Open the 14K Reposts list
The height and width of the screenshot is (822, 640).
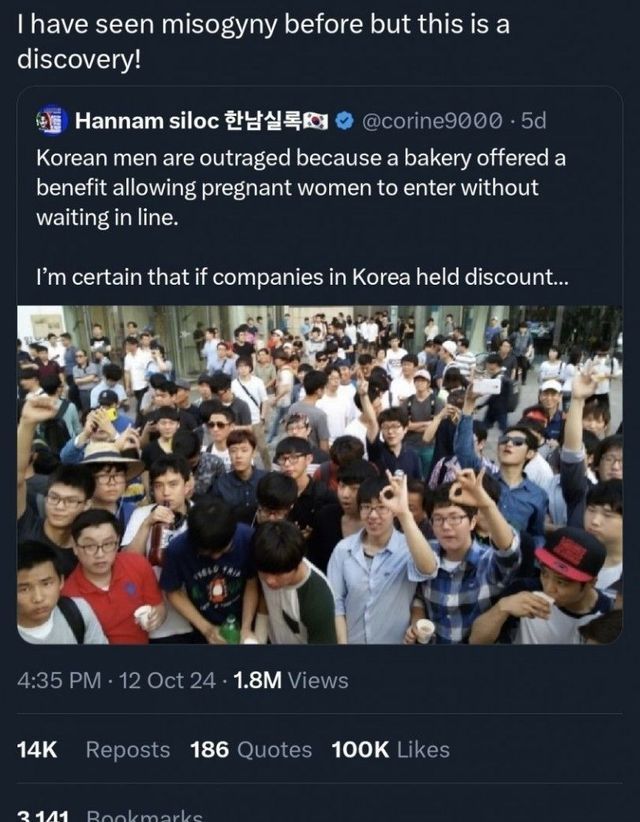coord(93,750)
